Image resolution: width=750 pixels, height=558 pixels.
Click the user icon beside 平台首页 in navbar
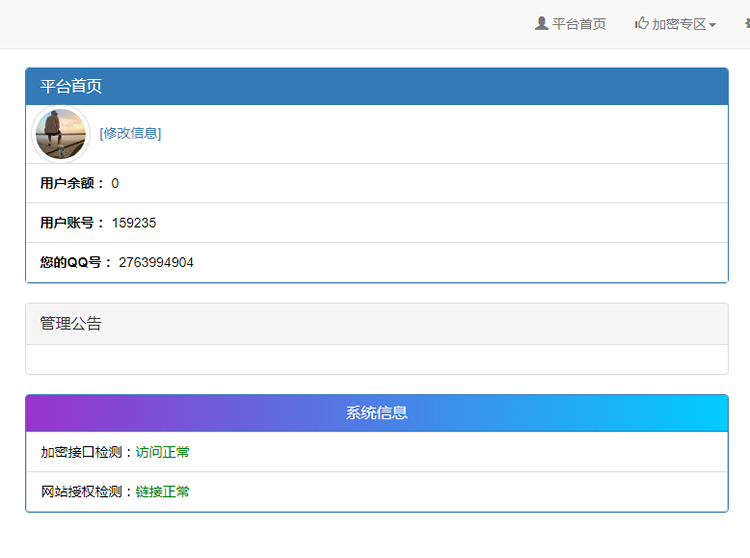(541, 23)
